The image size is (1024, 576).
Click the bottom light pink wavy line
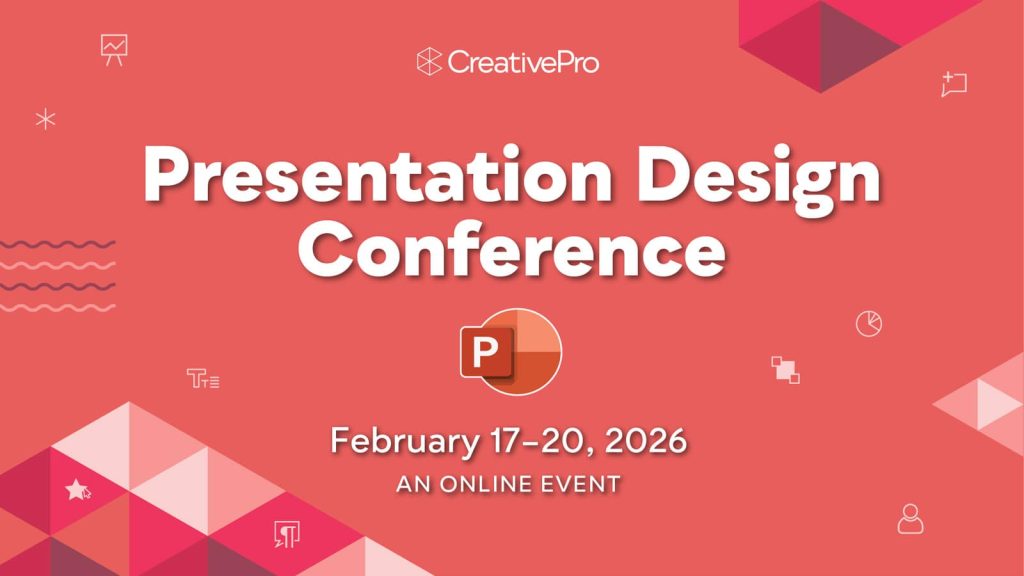coord(57,307)
